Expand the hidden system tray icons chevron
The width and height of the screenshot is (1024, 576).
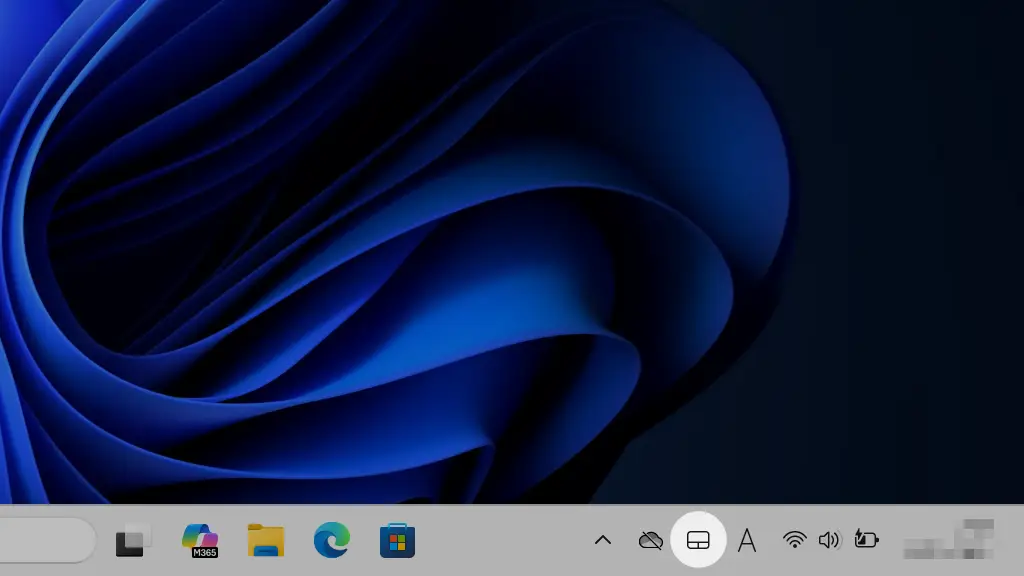[603, 541]
